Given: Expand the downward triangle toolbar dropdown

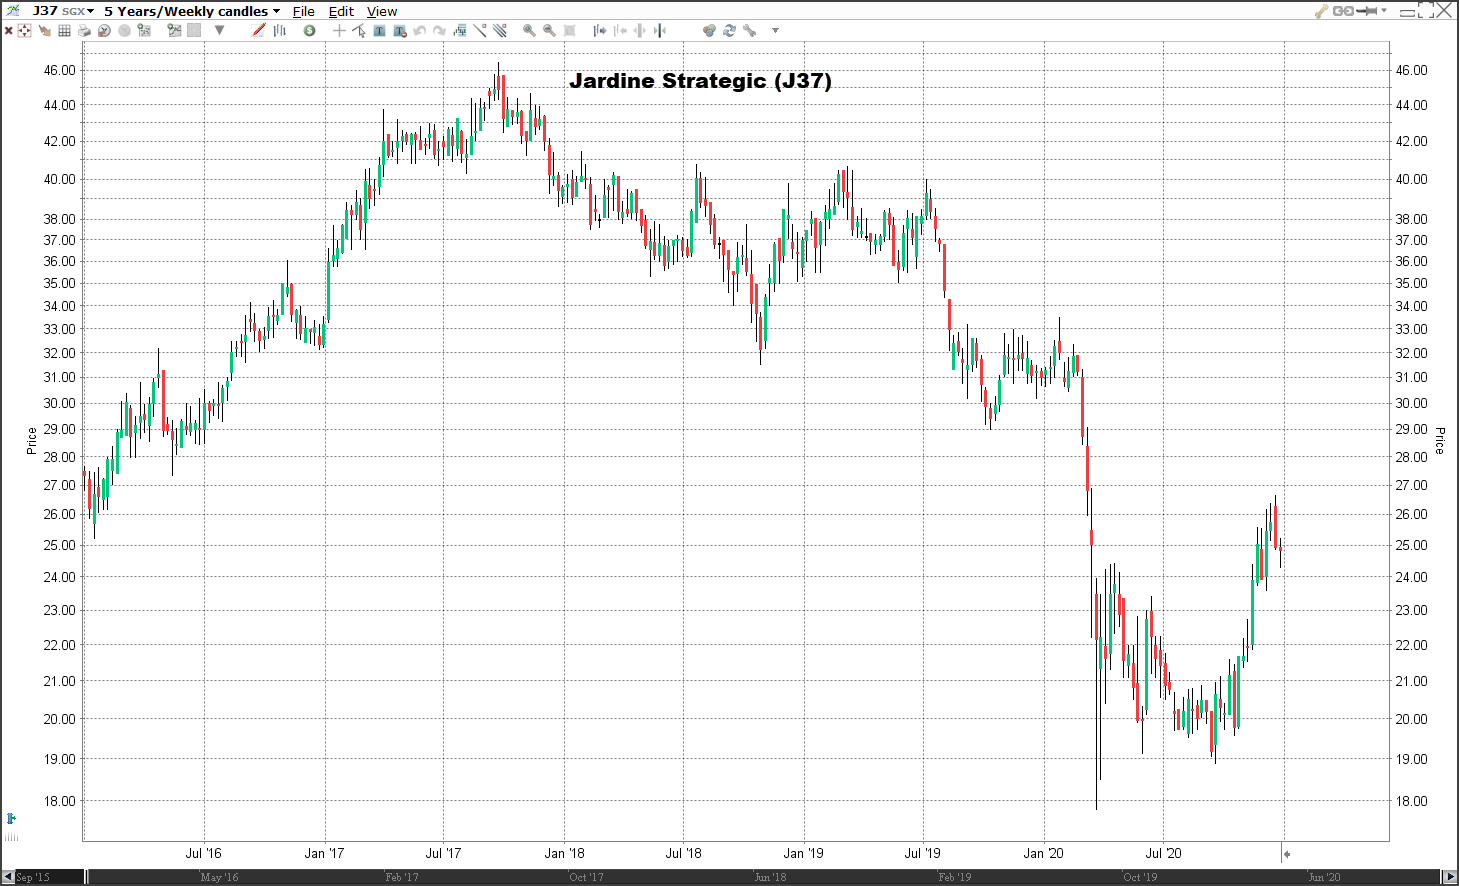Looking at the screenshot, I should tap(219, 30).
